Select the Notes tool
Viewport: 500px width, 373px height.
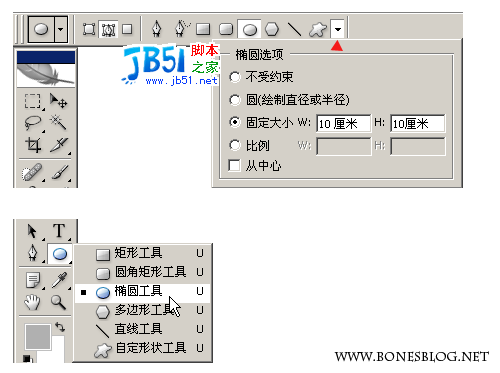[x=33, y=280]
